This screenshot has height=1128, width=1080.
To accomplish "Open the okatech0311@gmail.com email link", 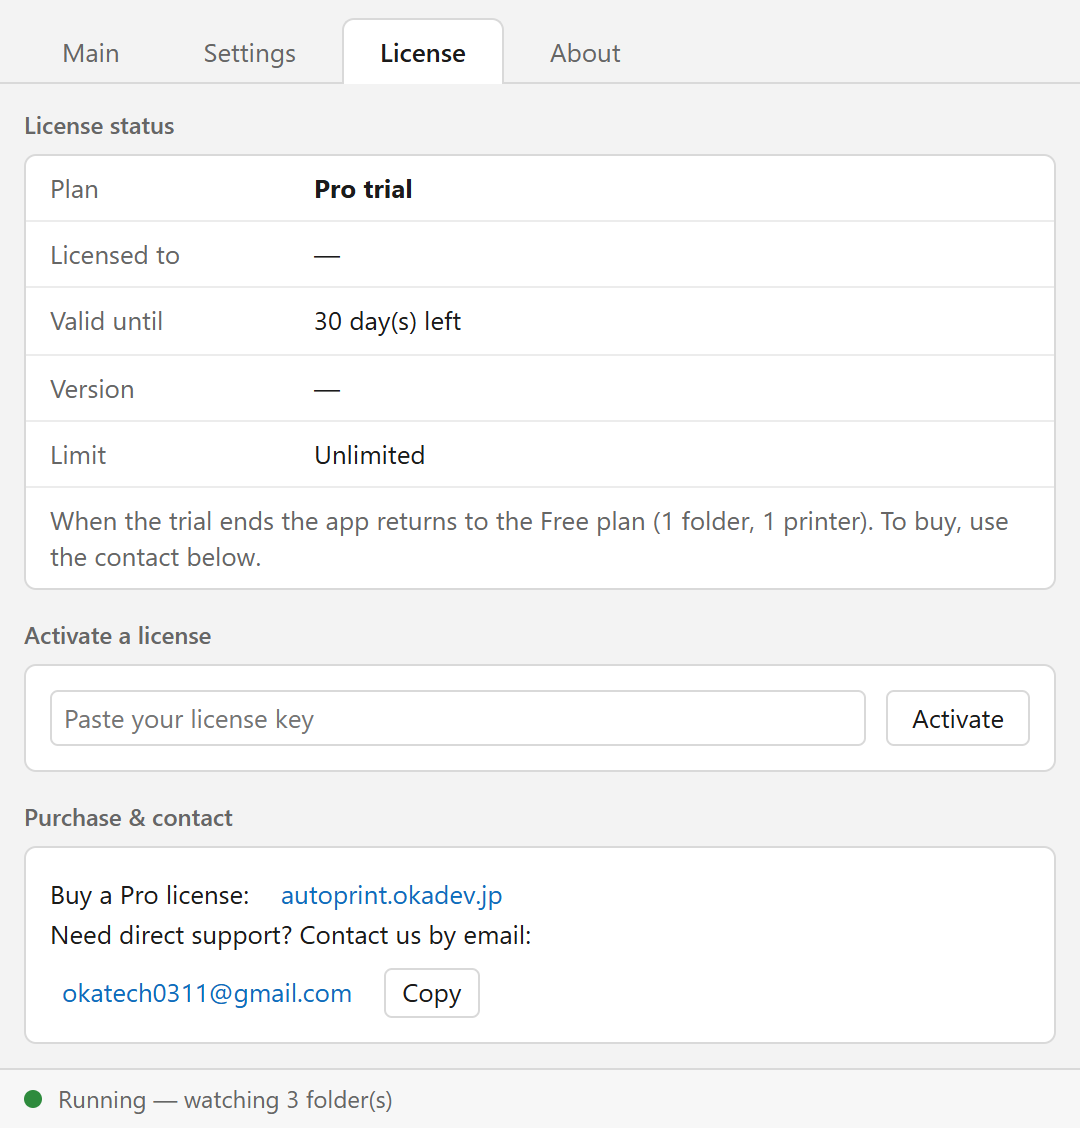I will click(x=207, y=993).
